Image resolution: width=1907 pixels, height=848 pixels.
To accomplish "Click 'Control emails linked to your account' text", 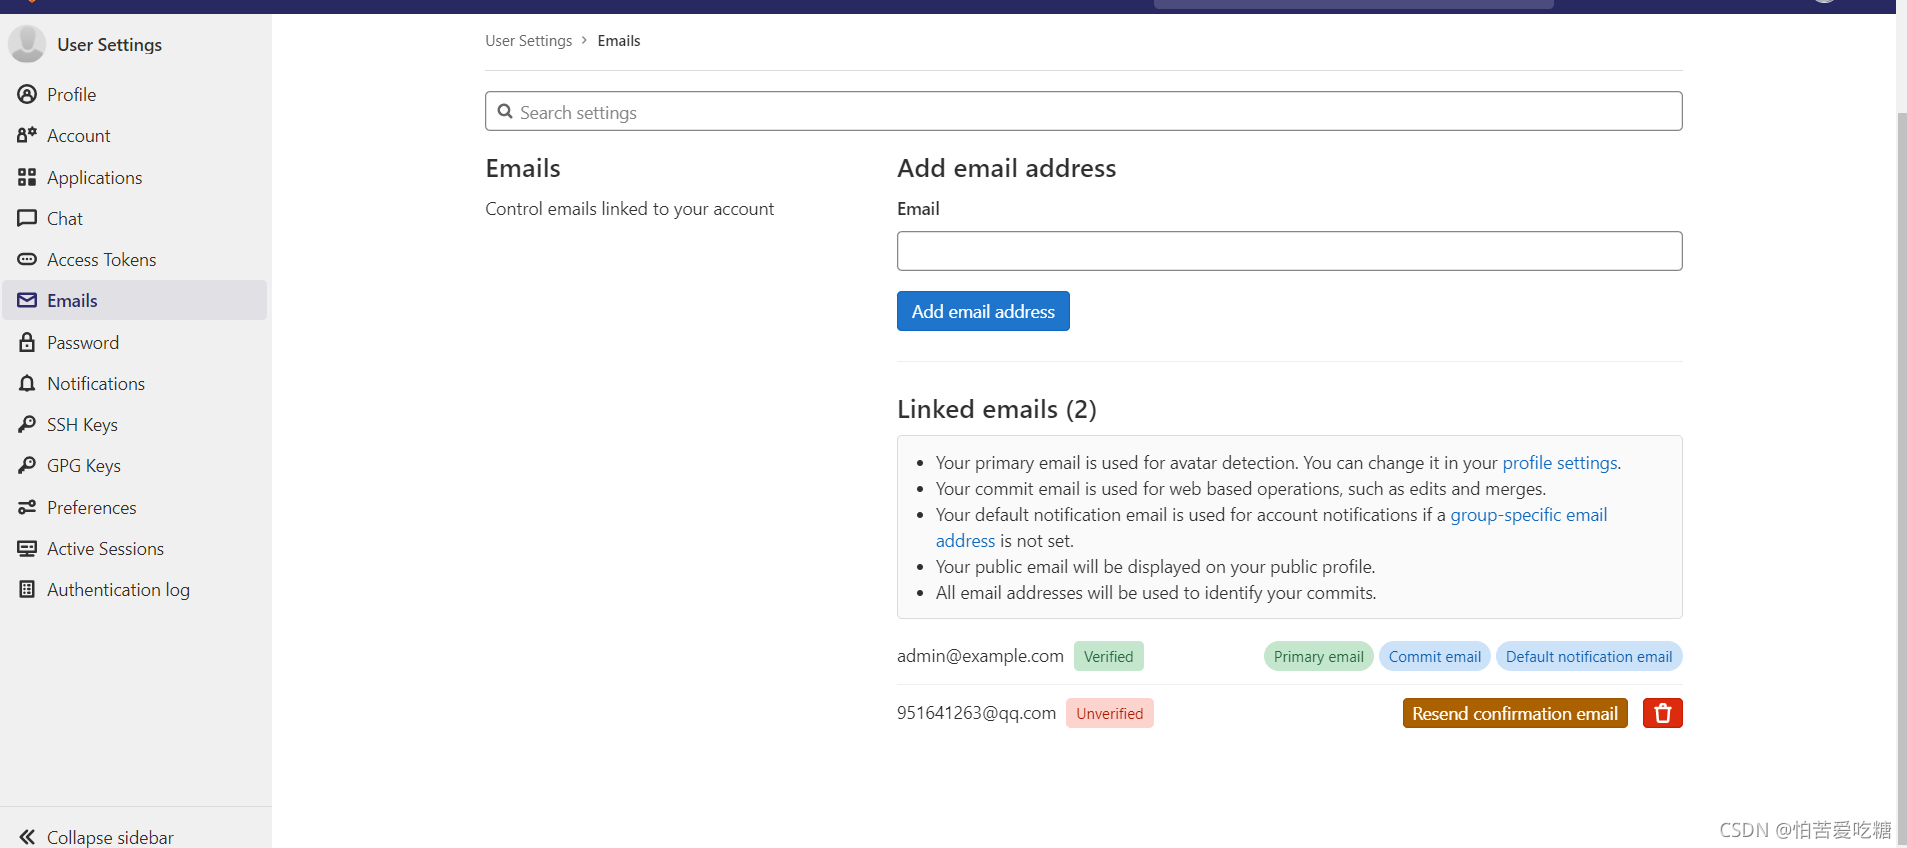I will [630, 209].
